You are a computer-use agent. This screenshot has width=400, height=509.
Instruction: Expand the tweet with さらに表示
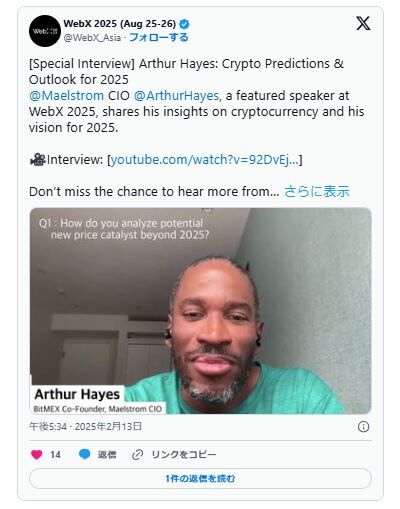[x=317, y=192]
